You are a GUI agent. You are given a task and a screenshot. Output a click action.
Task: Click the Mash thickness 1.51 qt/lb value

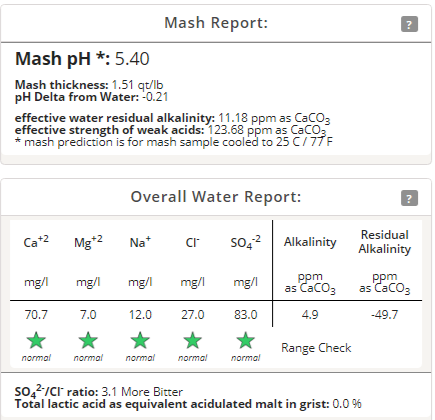(x=137, y=85)
